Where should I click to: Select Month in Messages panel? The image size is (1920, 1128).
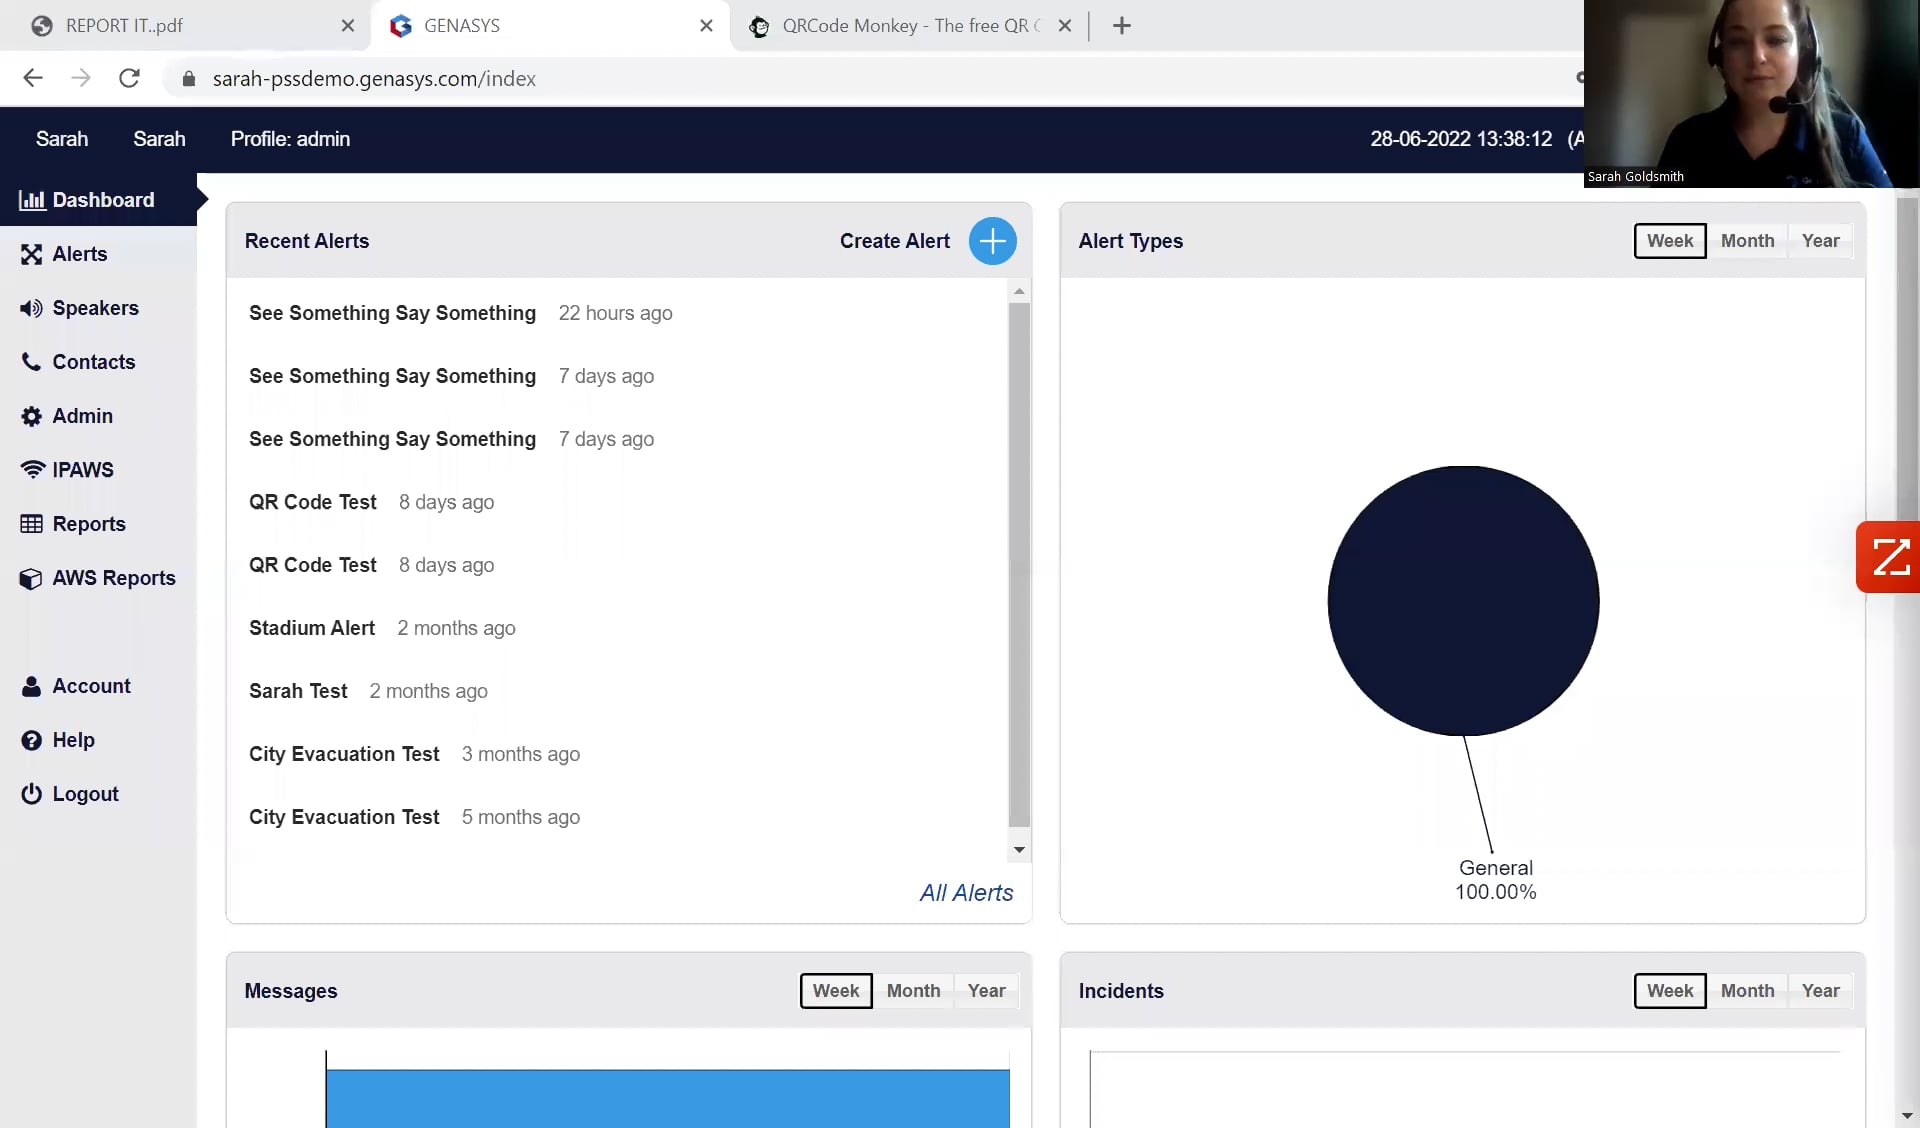[913, 991]
